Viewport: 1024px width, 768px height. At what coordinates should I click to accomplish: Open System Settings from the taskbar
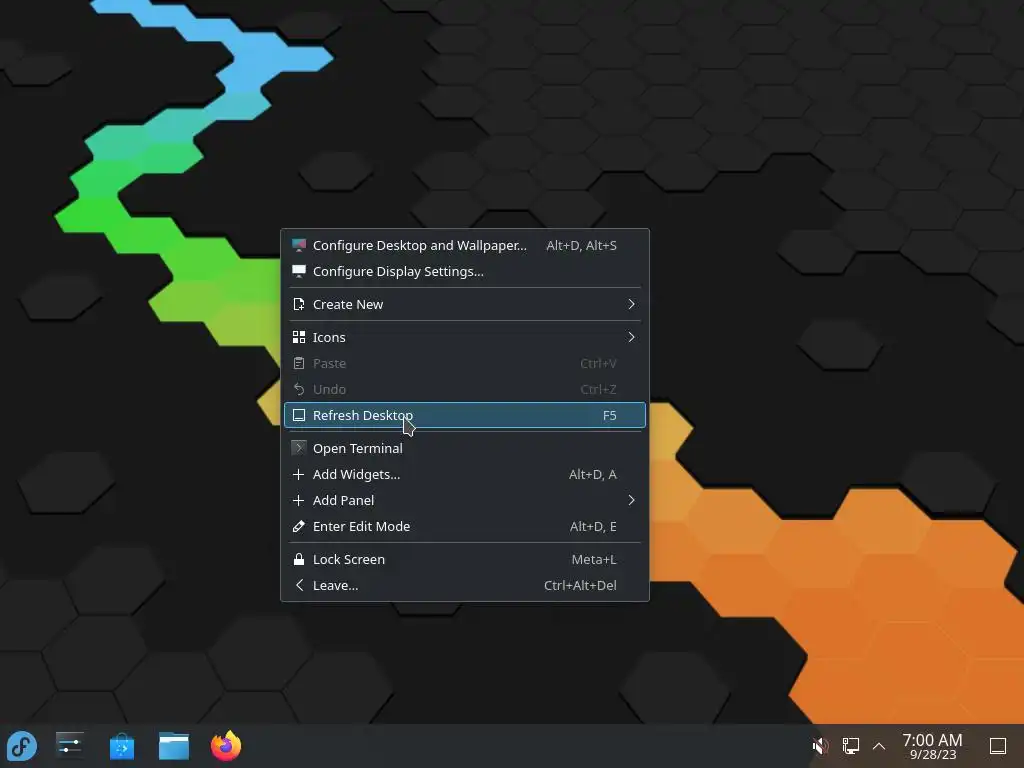(x=70, y=746)
